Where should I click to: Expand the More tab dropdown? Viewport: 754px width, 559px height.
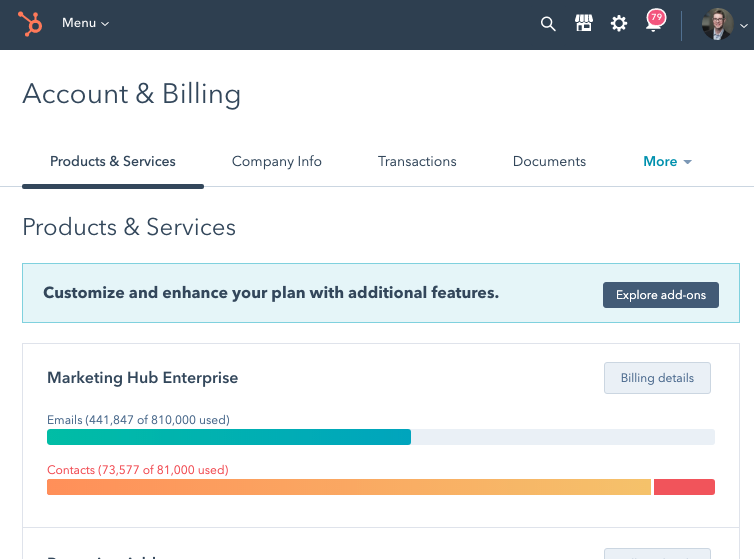point(667,161)
